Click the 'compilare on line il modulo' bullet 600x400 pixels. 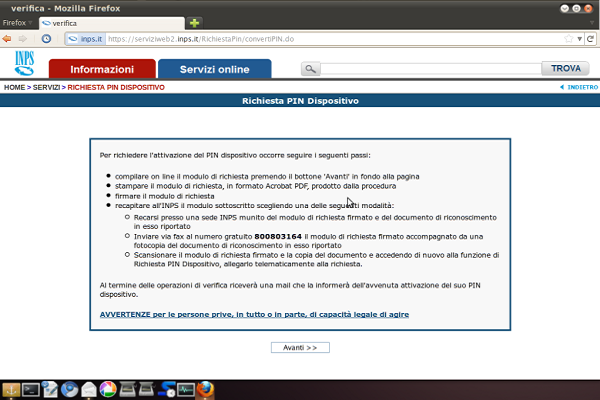pyautogui.click(x=267, y=176)
